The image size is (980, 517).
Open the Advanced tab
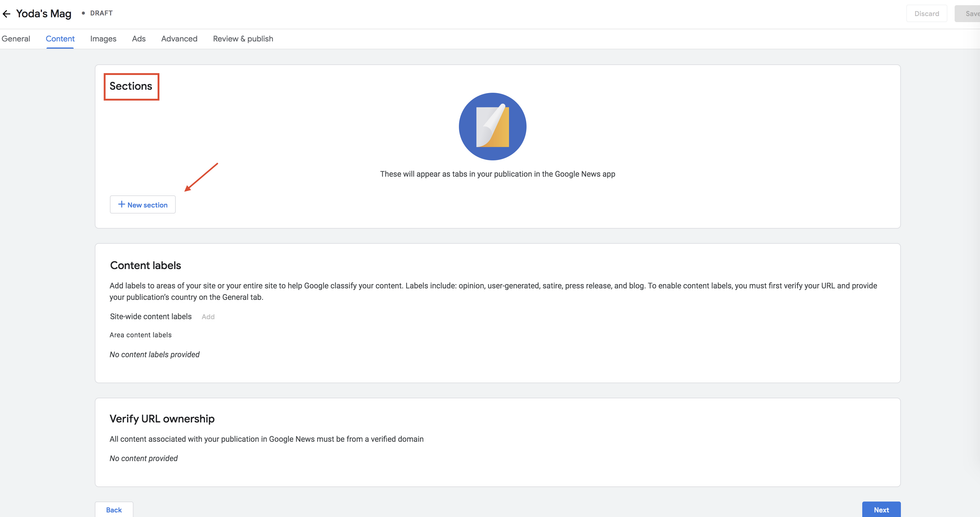(179, 39)
